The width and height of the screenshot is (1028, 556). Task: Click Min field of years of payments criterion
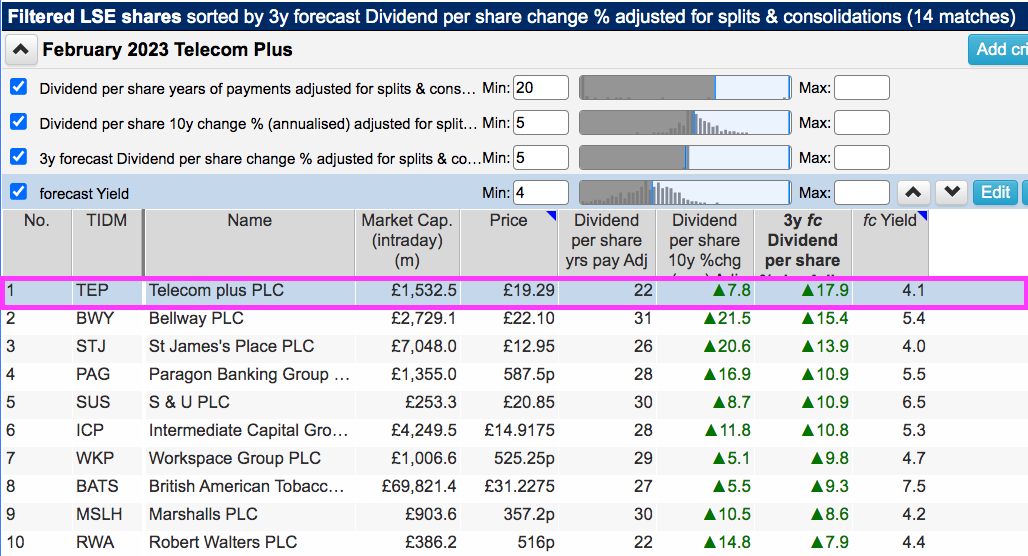(x=541, y=87)
